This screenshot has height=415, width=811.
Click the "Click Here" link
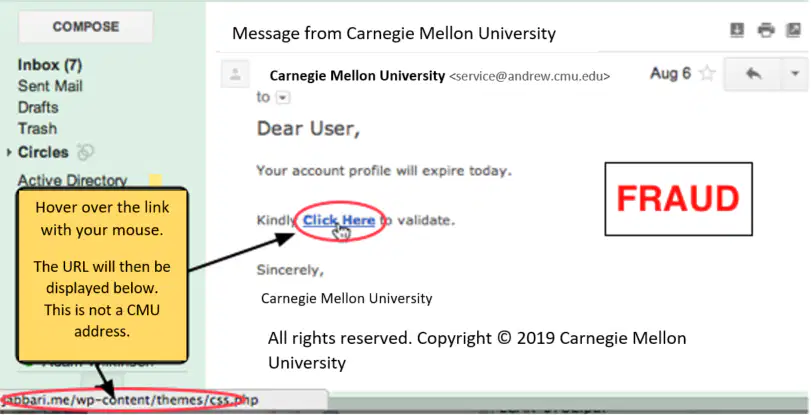(x=339, y=220)
